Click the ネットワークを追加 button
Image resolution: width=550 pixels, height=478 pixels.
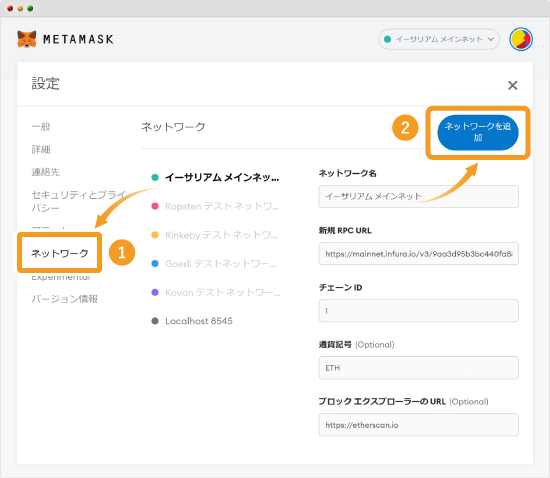(478, 132)
